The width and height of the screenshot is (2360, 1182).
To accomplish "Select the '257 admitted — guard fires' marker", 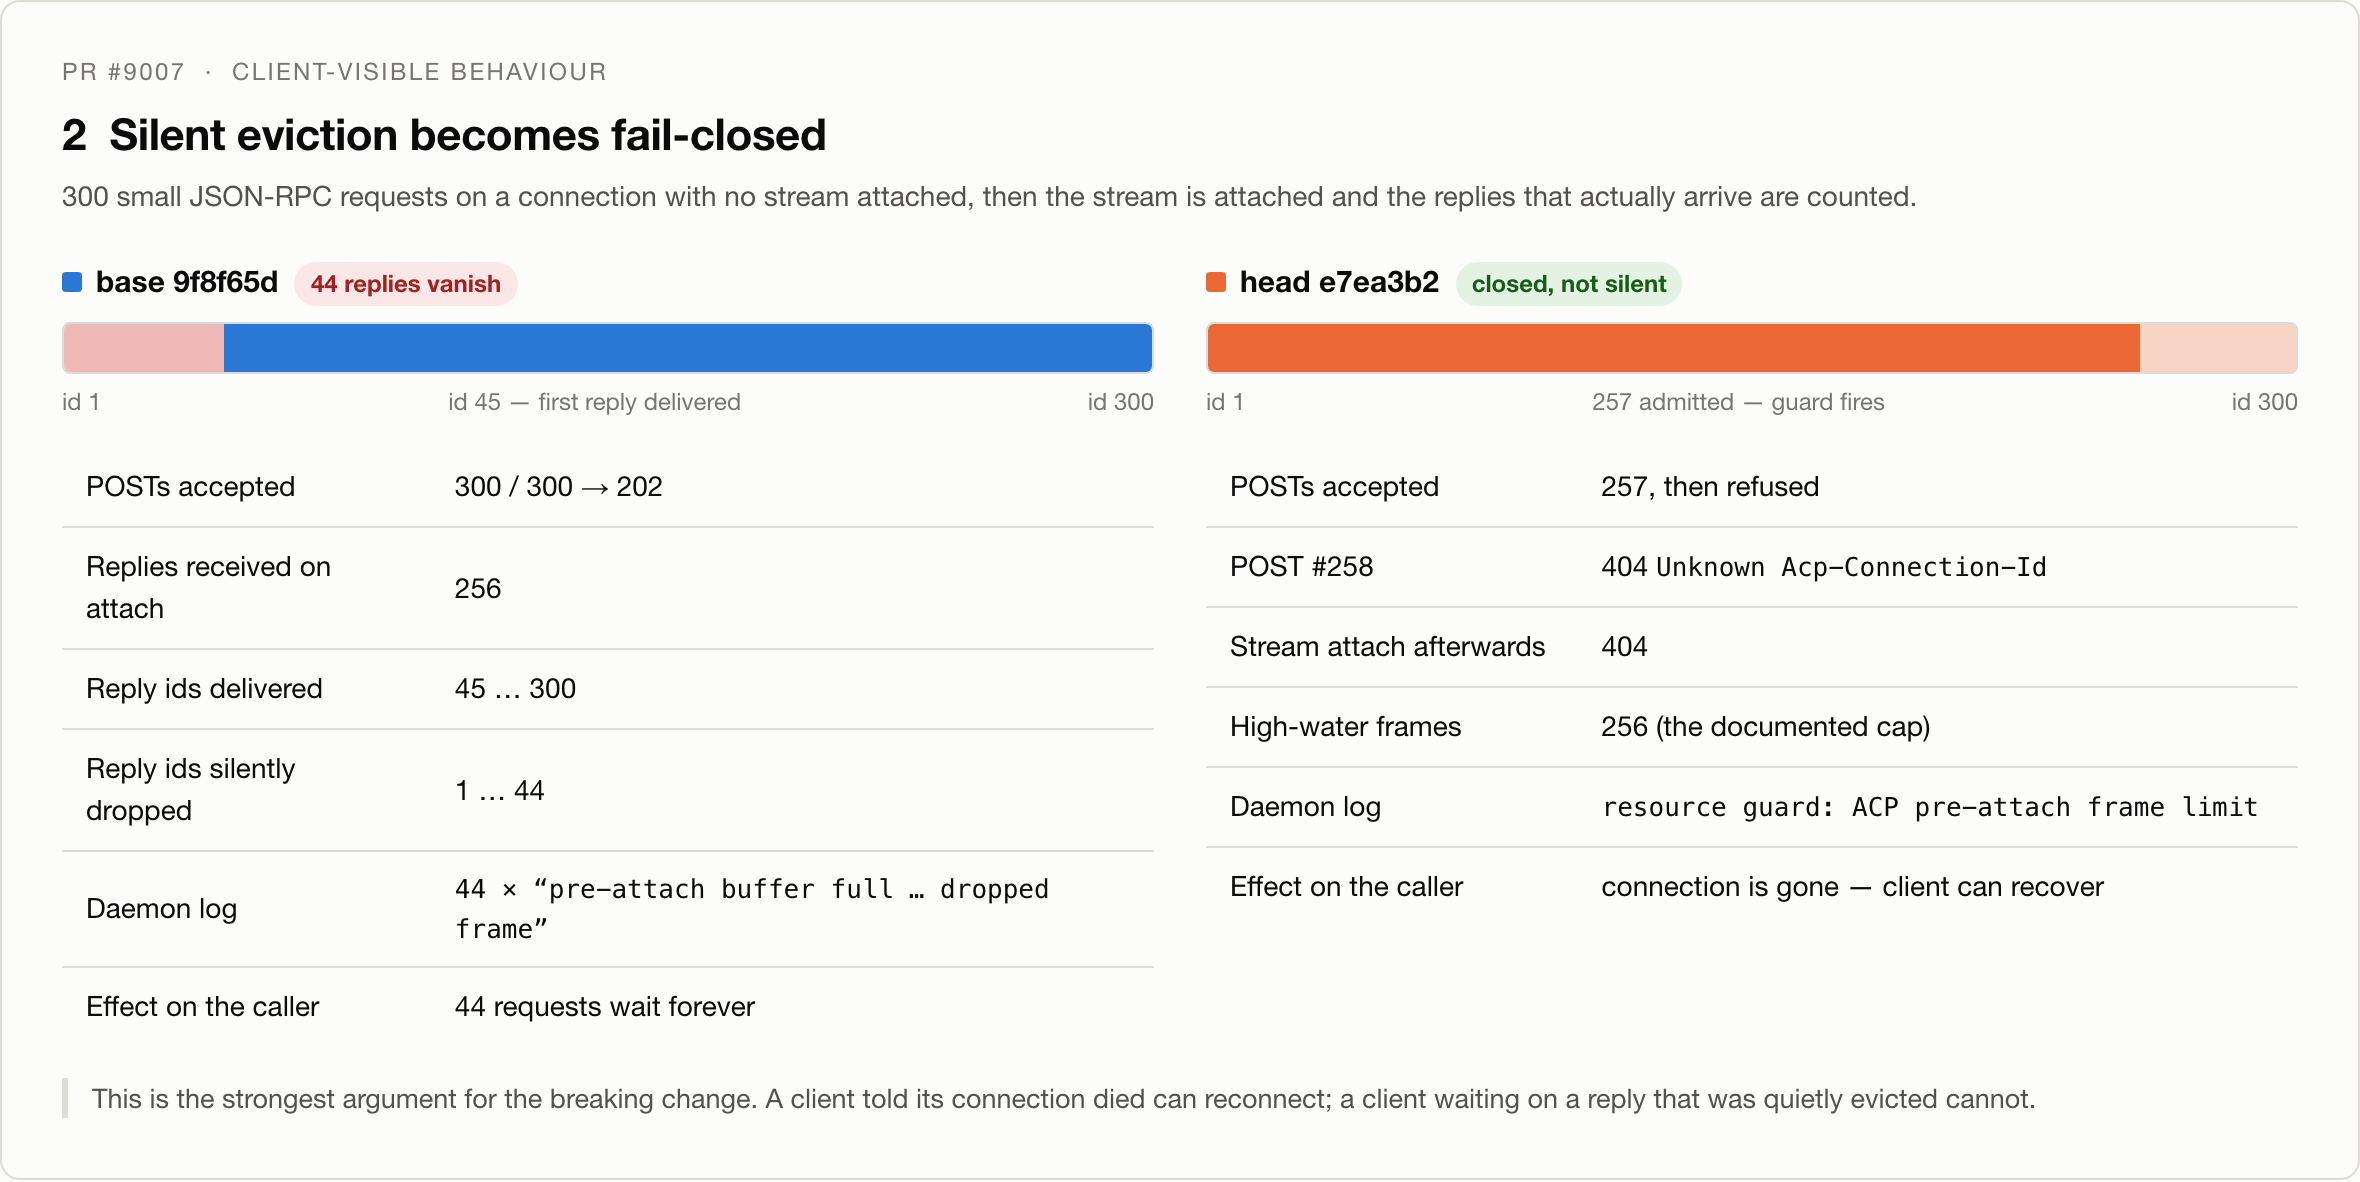I will click(1738, 402).
